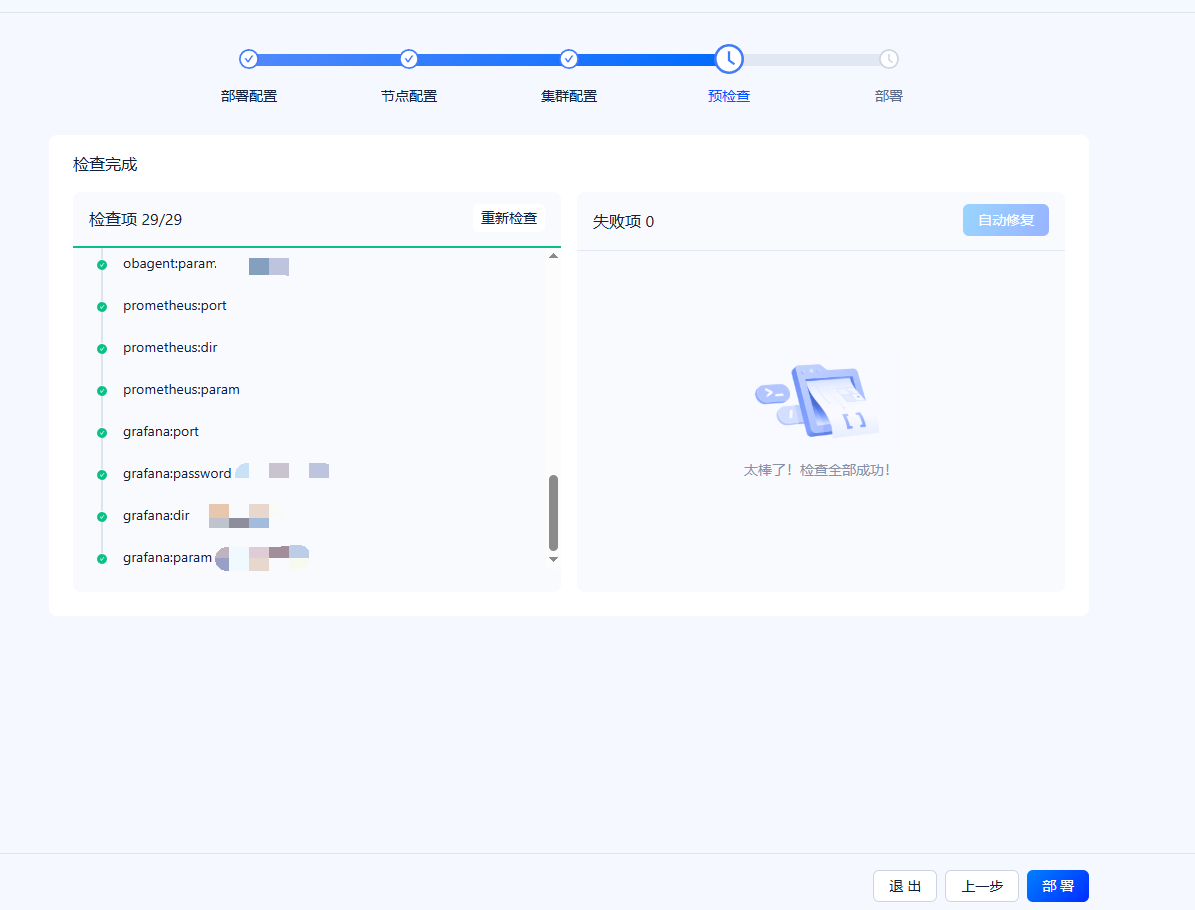Click the 部署配置 step checkmark icon
The width and height of the screenshot is (1195, 910).
pyautogui.click(x=248, y=59)
